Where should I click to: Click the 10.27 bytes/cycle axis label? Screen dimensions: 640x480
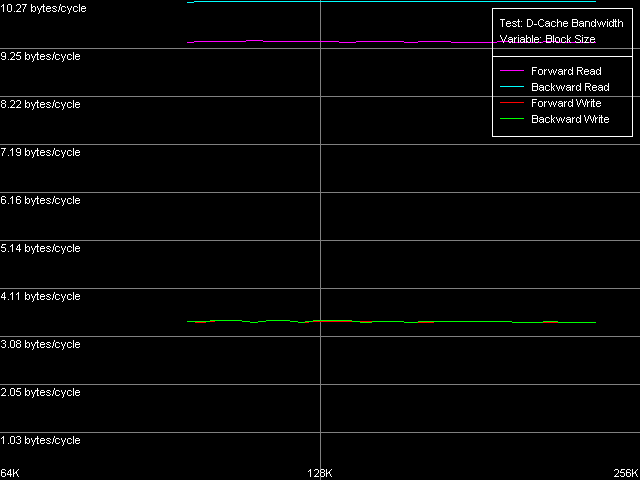[x=43, y=8]
